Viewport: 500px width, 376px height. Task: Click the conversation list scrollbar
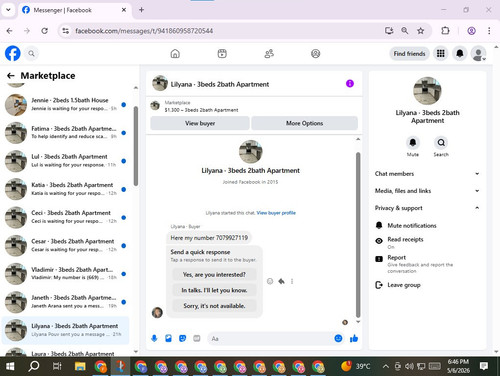point(136,146)
